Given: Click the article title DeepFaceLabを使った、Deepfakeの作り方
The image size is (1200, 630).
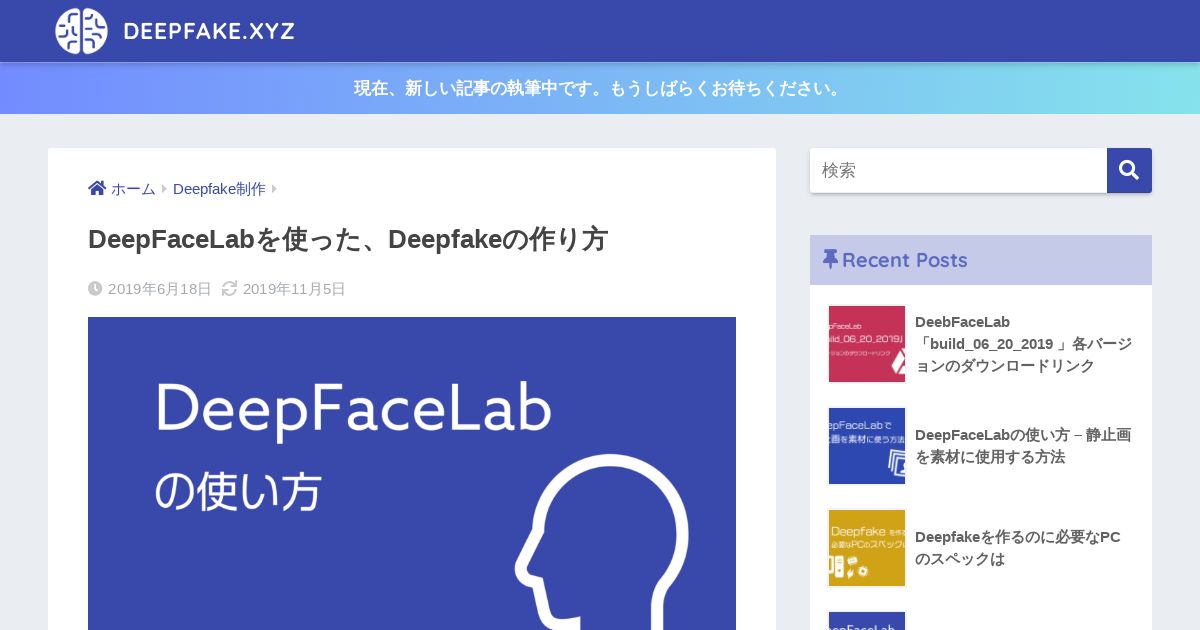Looking at the screenshot, I should coord(348,240).
